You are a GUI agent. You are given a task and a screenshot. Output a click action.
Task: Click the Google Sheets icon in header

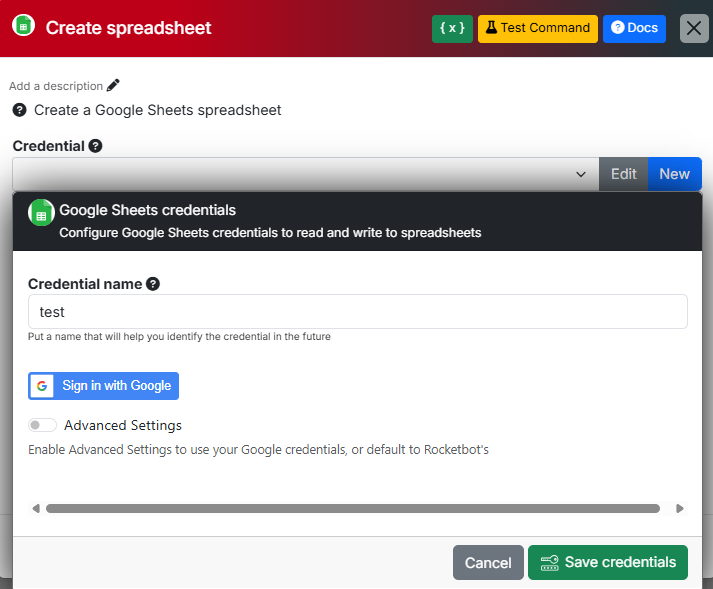(23, 27)
